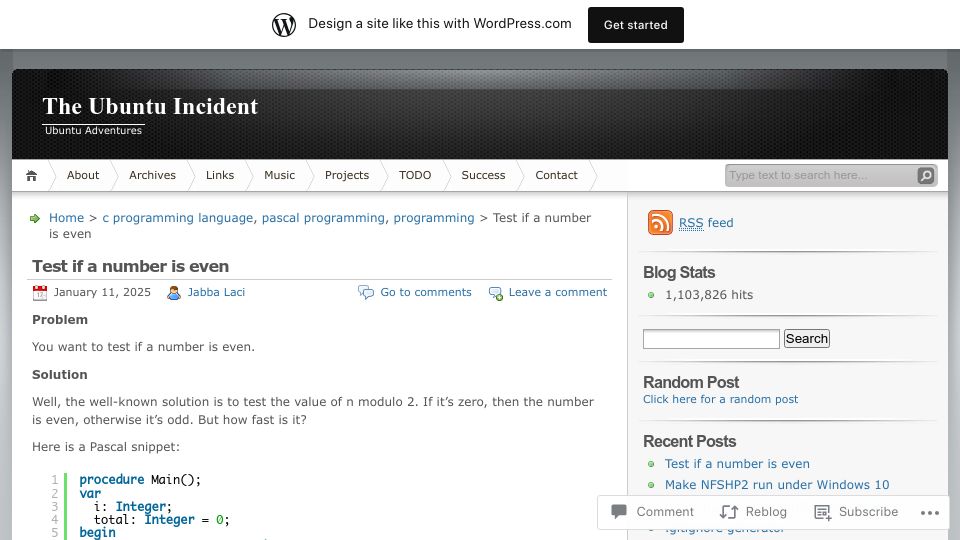Screen dimensions: 960x540
Task: Click the Ubuntu Adventures tagline
Action: click(x=93, y=130)
